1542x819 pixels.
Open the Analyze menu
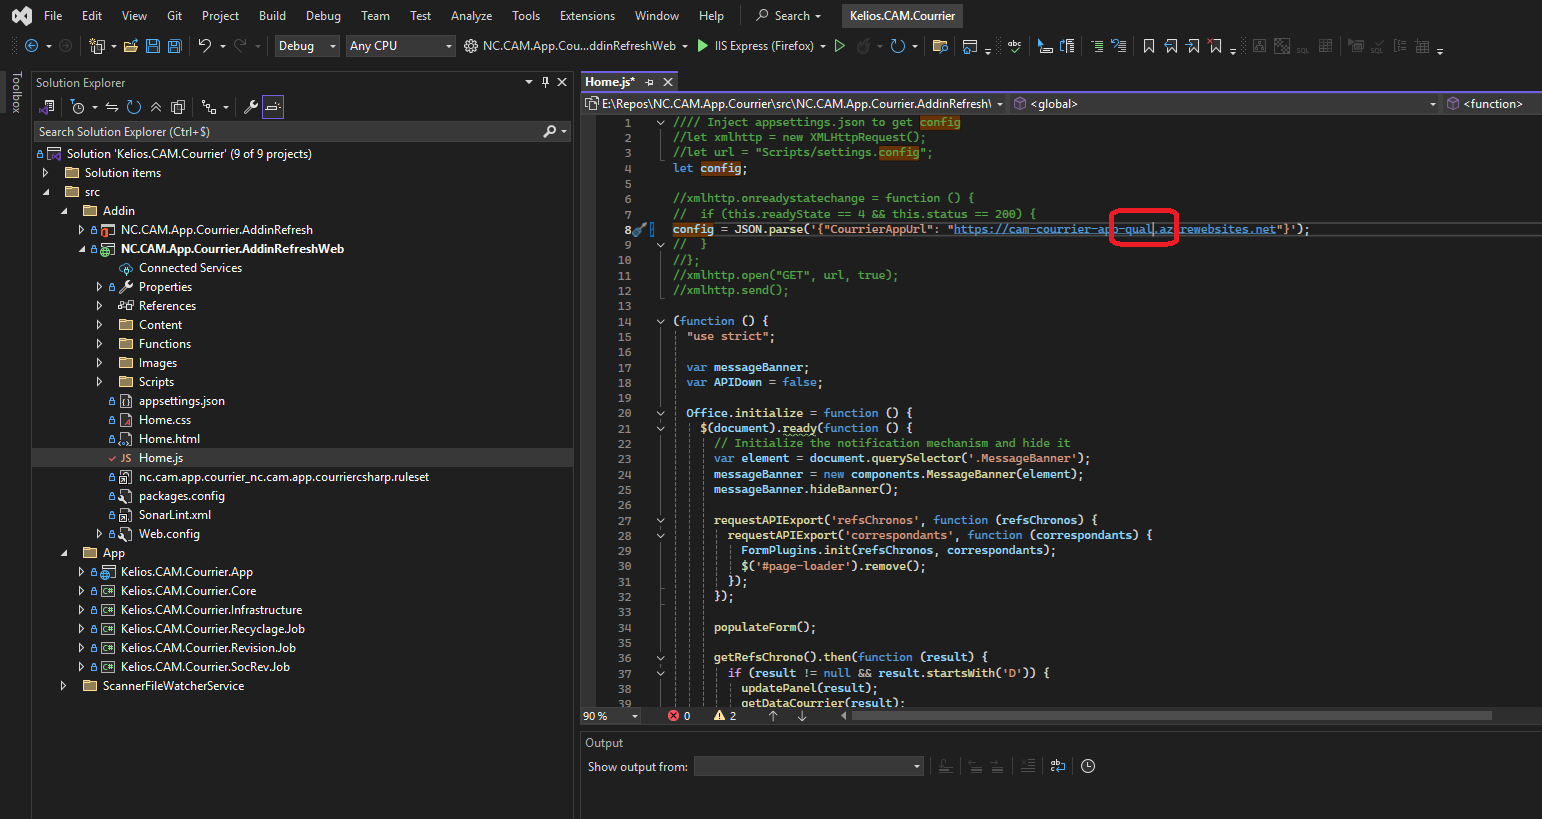[471, 15]
